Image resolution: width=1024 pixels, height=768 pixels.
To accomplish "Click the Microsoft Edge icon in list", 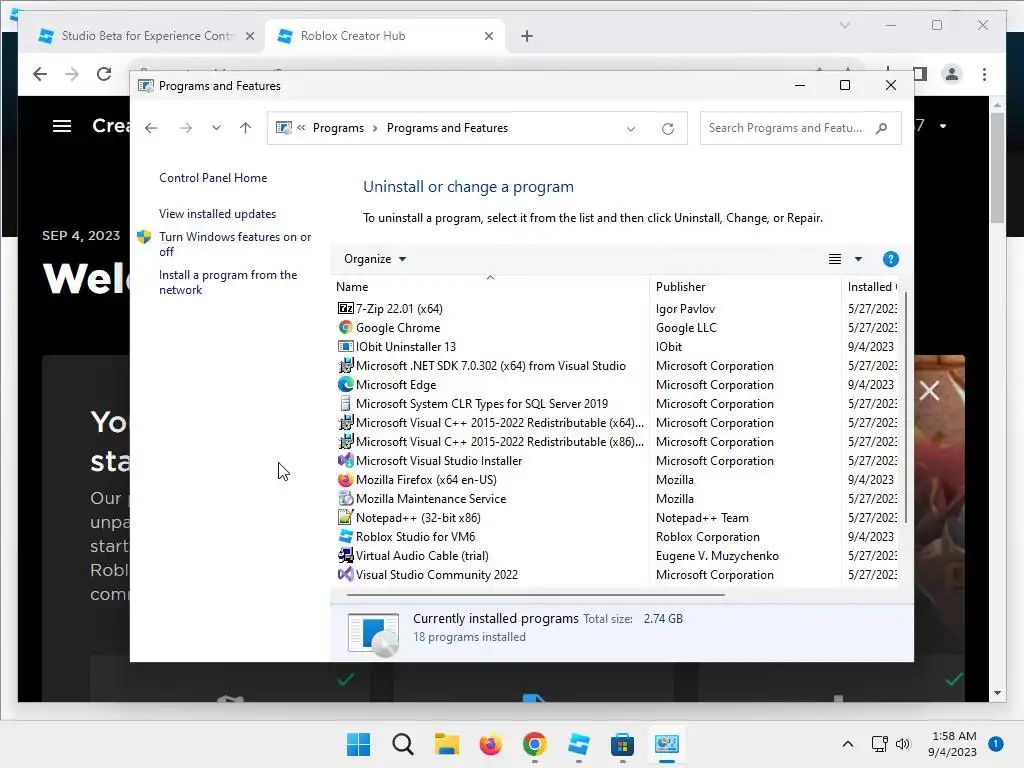I will pyautogui.click(x=345, y=384).
